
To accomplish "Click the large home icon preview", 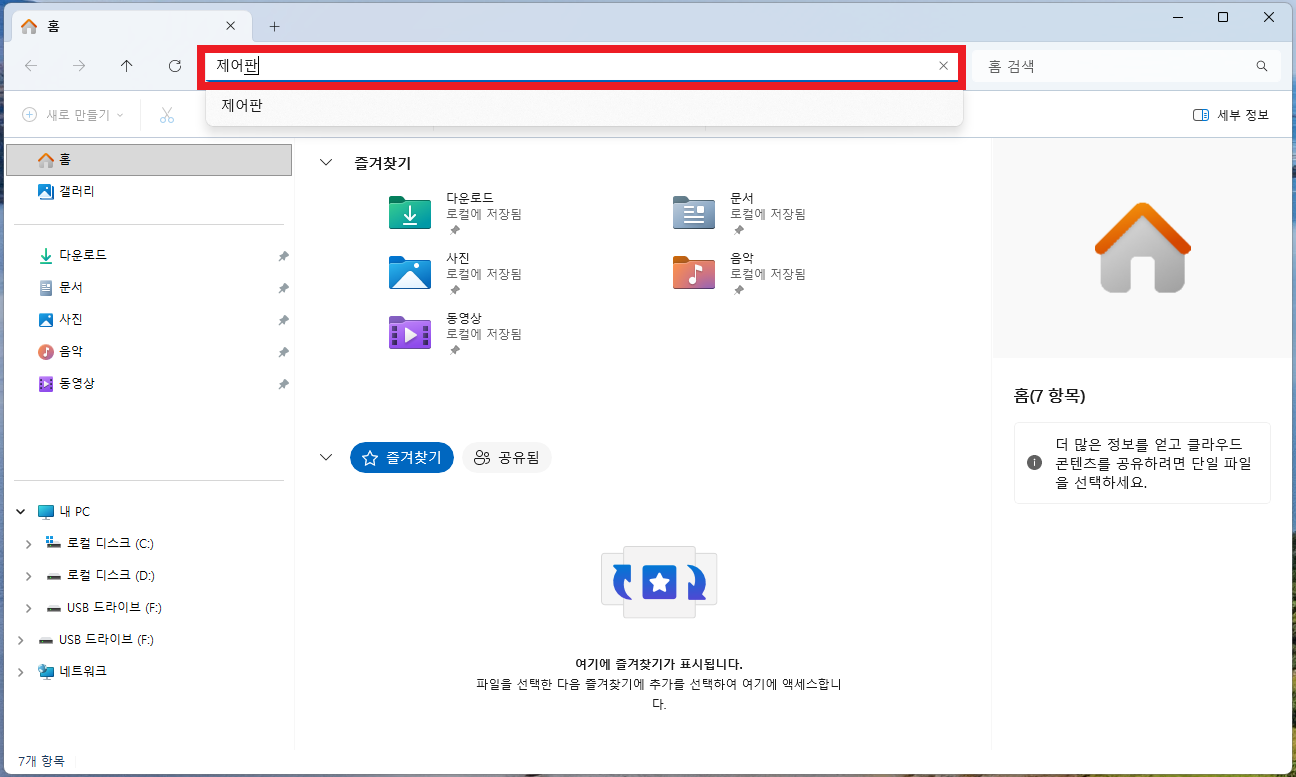I will pos(1141,248).
